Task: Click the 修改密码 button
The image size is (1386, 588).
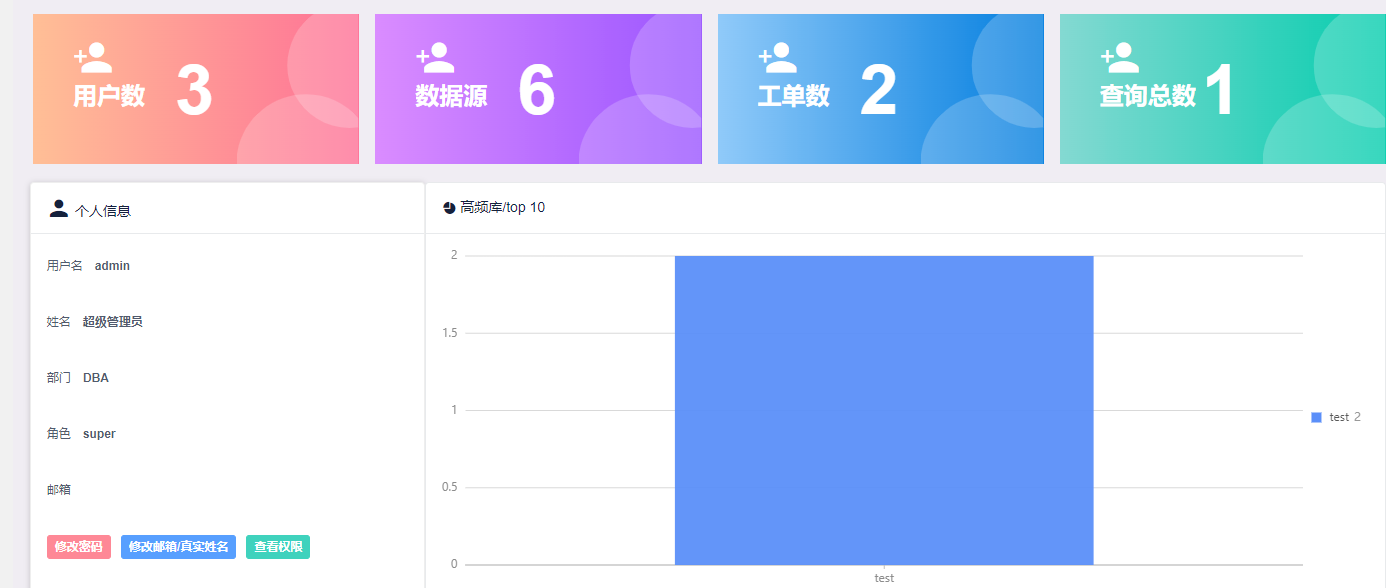Action: pyautogui.click(x=79, y=547)
